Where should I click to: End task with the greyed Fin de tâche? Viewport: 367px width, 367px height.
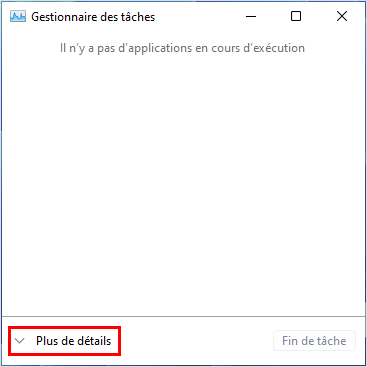314,341
